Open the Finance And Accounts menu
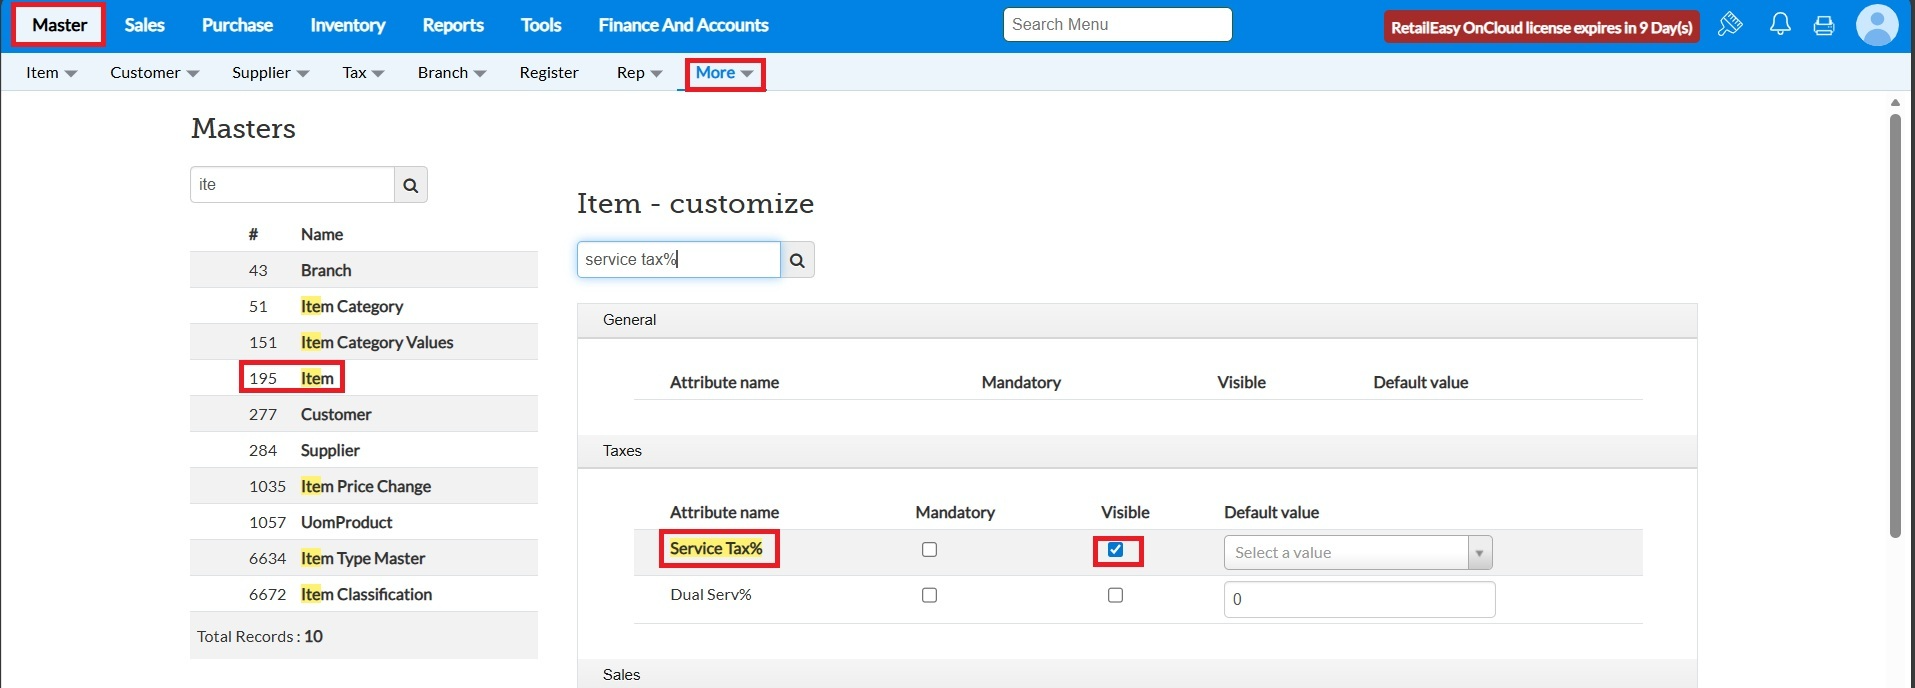This screenshot has width=1915, height=688. point(683,25)
